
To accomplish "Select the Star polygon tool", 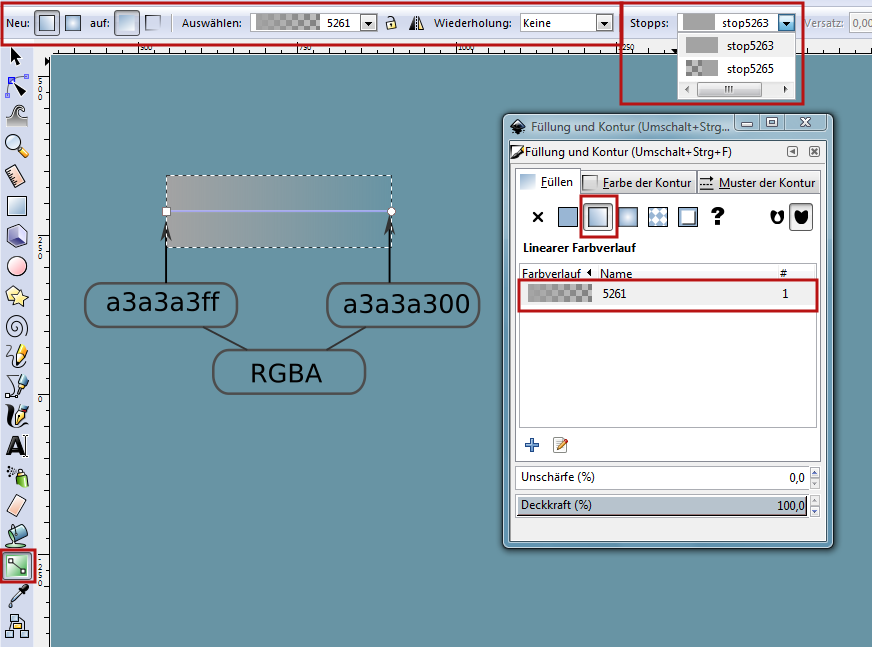I will point(17,296).
